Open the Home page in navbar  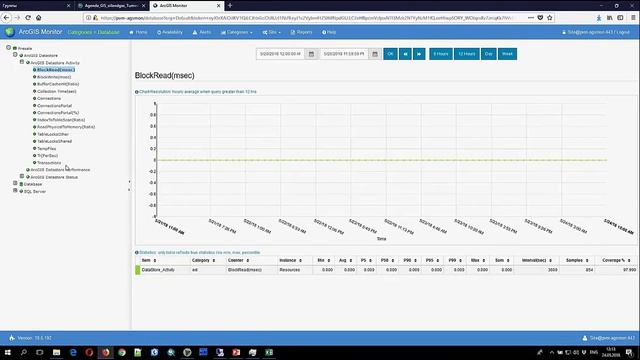coord(138,32)
